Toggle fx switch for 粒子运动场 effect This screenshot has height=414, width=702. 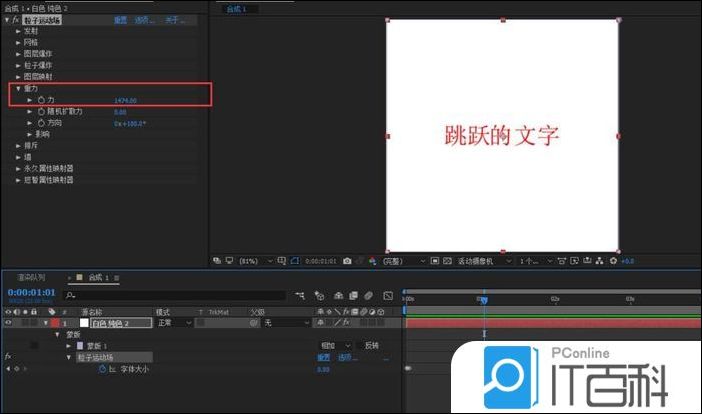tap(8, 357)
